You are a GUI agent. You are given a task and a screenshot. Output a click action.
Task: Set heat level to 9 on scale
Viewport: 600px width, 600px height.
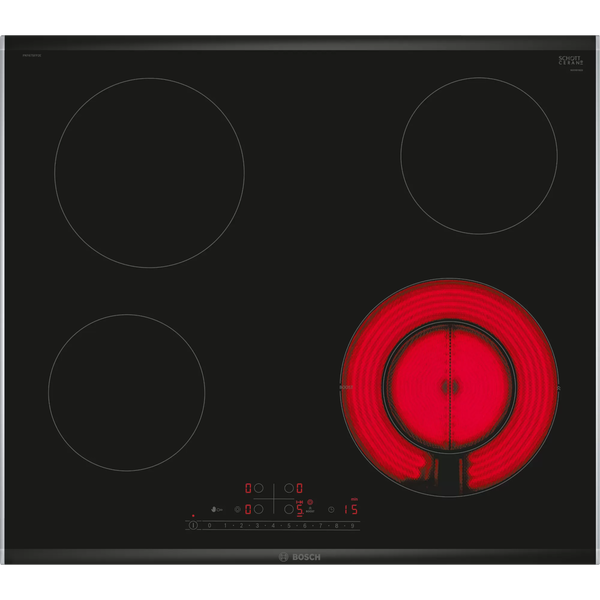pos(352,525)
